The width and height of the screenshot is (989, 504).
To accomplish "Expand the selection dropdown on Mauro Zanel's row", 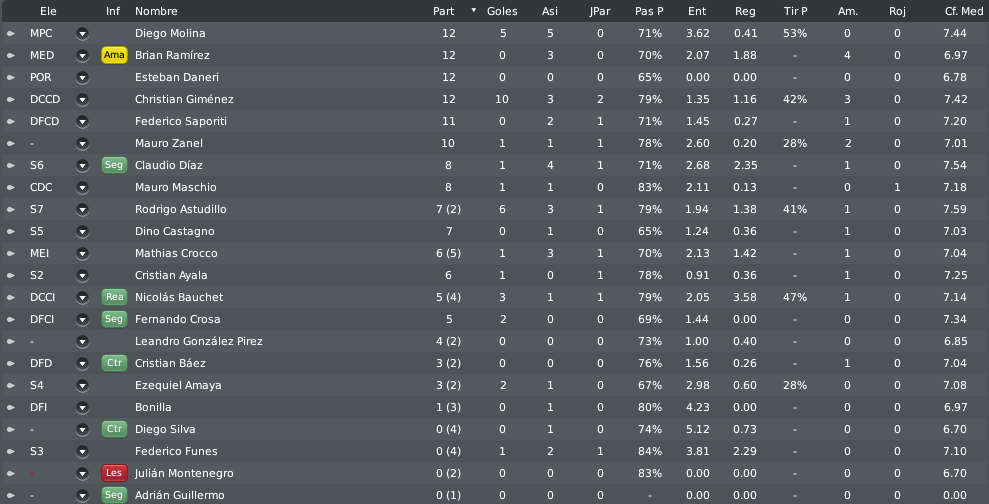I will coord(82,144).
